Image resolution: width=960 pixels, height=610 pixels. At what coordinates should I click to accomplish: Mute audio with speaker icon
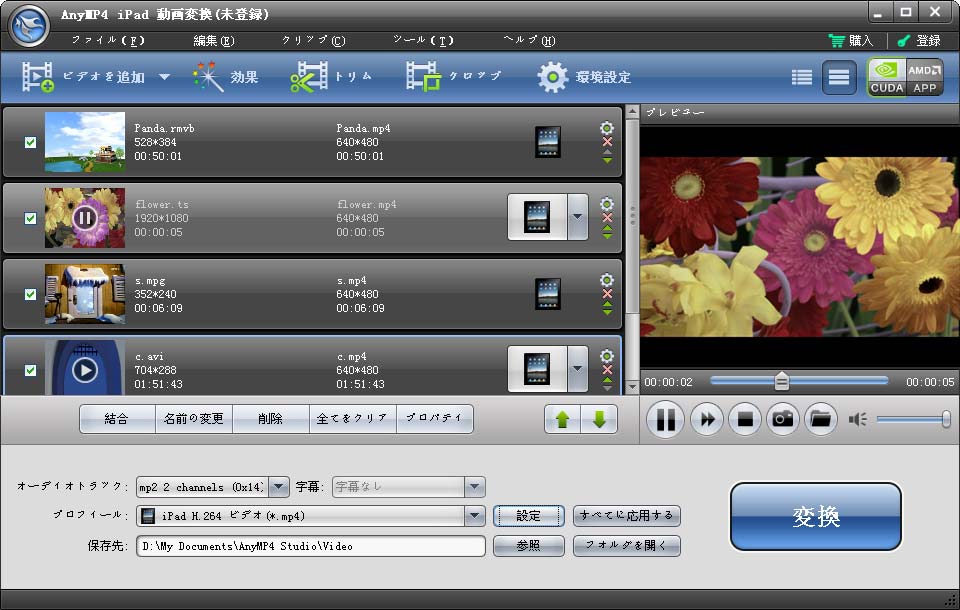point(857,419)
